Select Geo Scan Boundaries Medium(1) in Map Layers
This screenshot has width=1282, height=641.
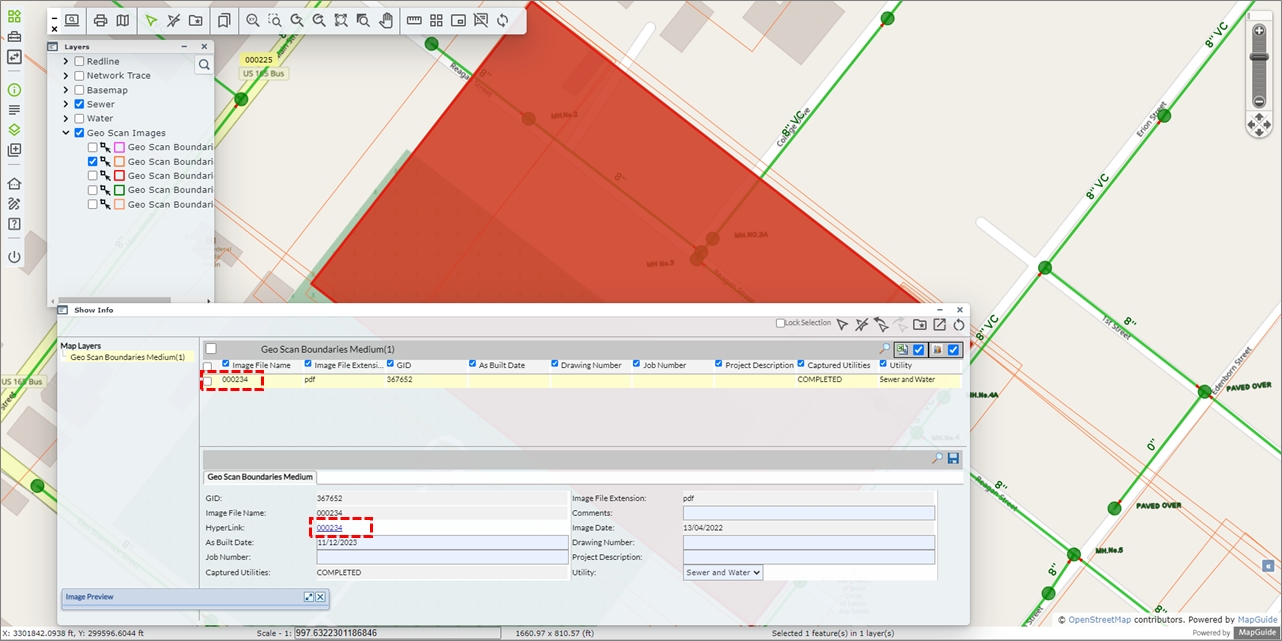pyautogui.click(x=127, y=357)
